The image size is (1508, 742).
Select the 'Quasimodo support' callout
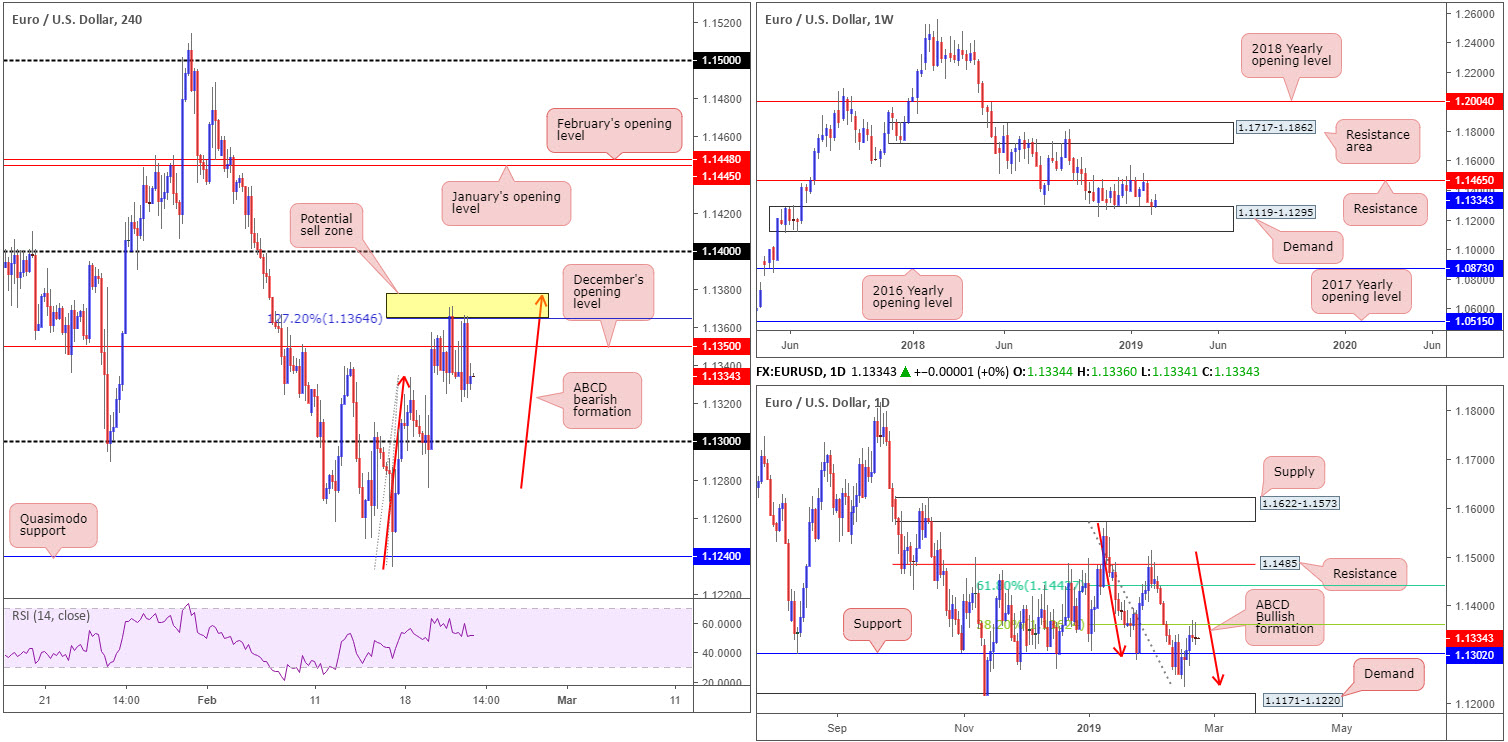pos(51,524)
